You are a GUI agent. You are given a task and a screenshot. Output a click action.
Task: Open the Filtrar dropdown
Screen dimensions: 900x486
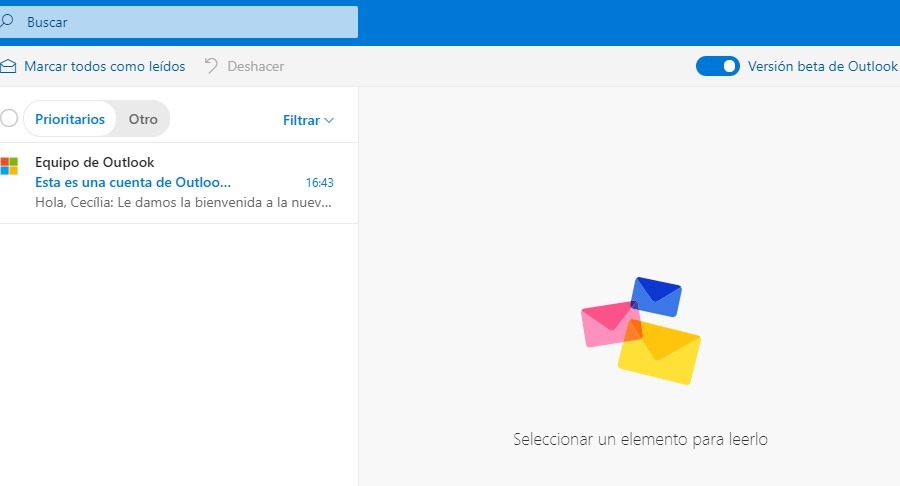[308, 120]
